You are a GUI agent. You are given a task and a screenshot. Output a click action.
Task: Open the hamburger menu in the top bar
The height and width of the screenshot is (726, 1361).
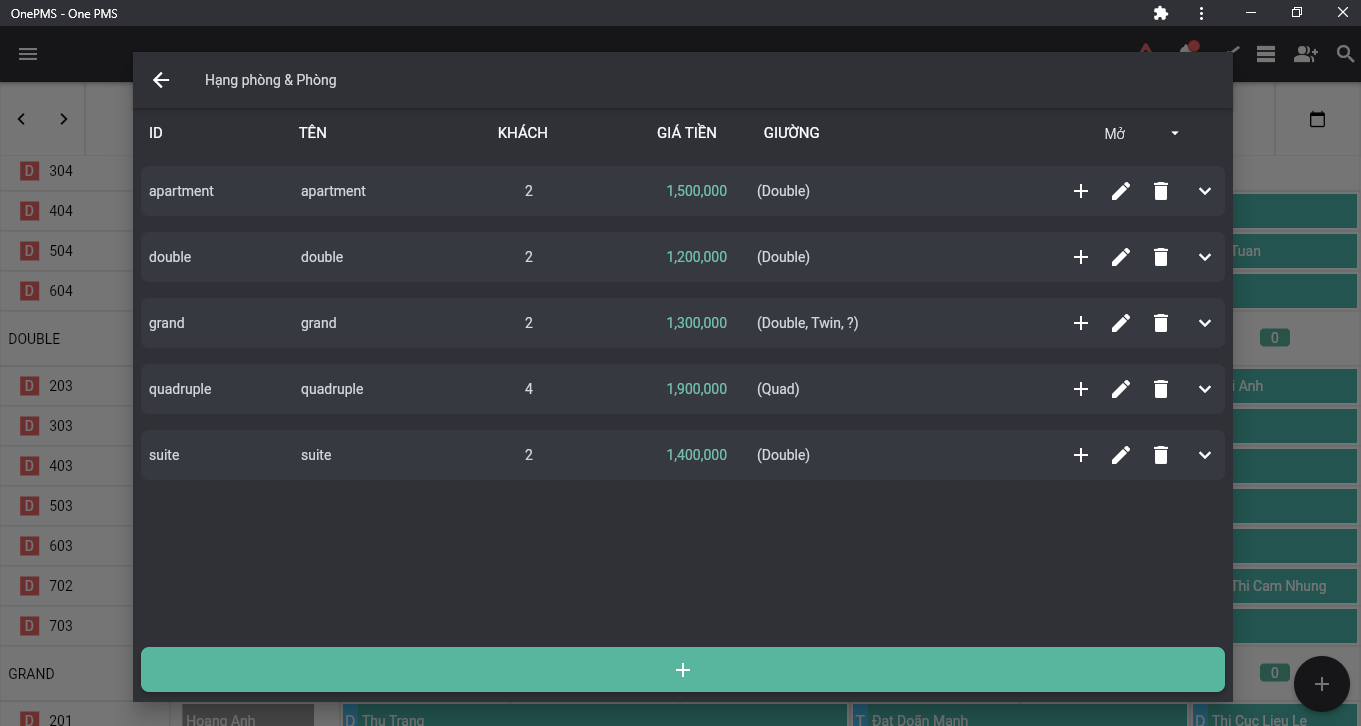28,54
